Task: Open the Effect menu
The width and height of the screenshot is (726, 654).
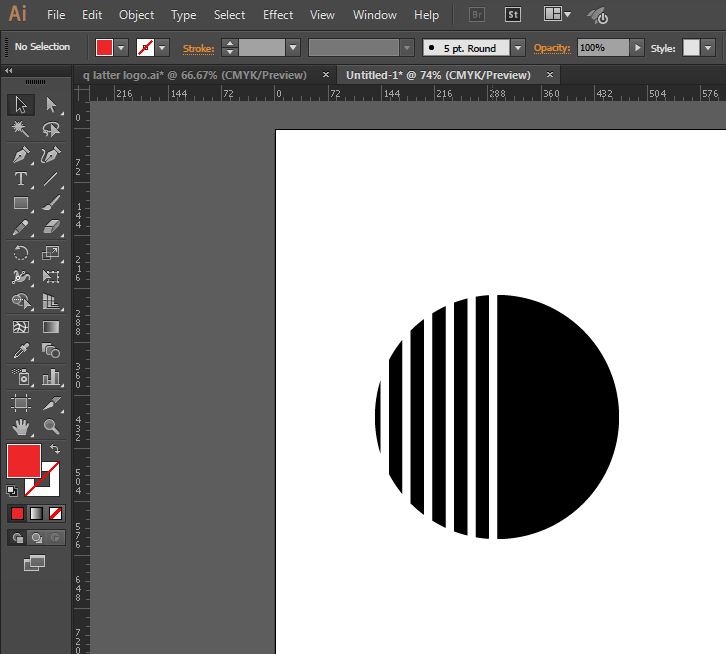Action: tap(278, 15)
